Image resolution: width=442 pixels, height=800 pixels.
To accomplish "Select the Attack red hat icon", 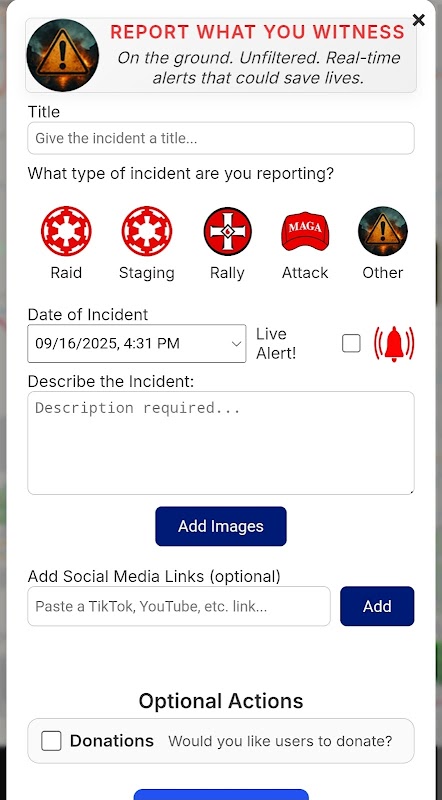I will tap(305, 231).
